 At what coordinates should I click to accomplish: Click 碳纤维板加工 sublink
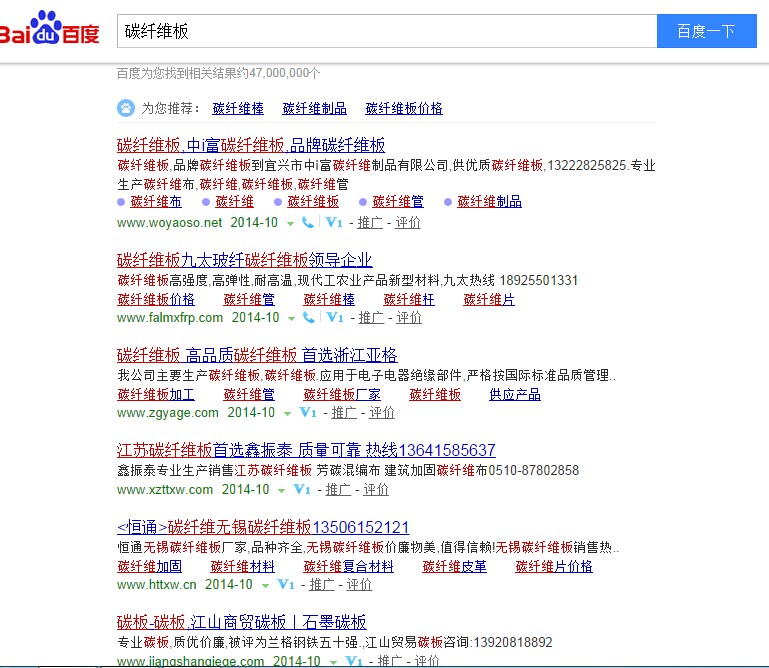pos(156,394)
